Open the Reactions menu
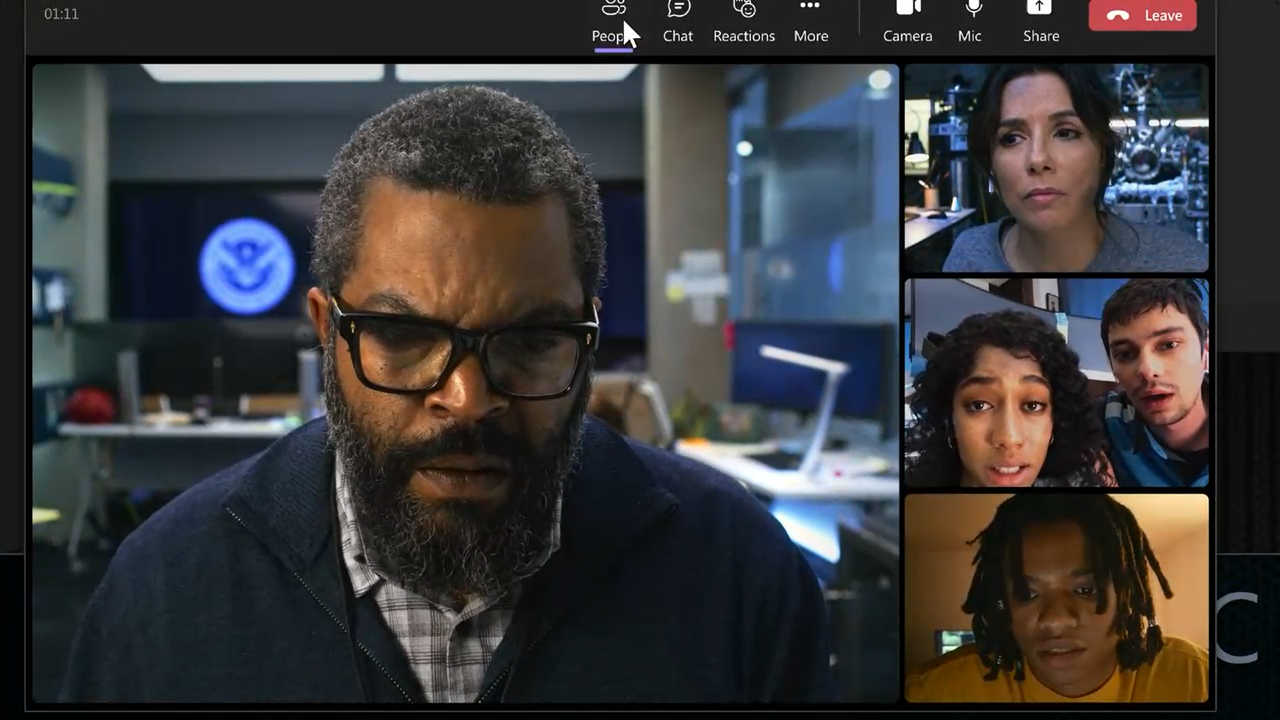This screenshot has width=1280, height=720. click(744, 22)
